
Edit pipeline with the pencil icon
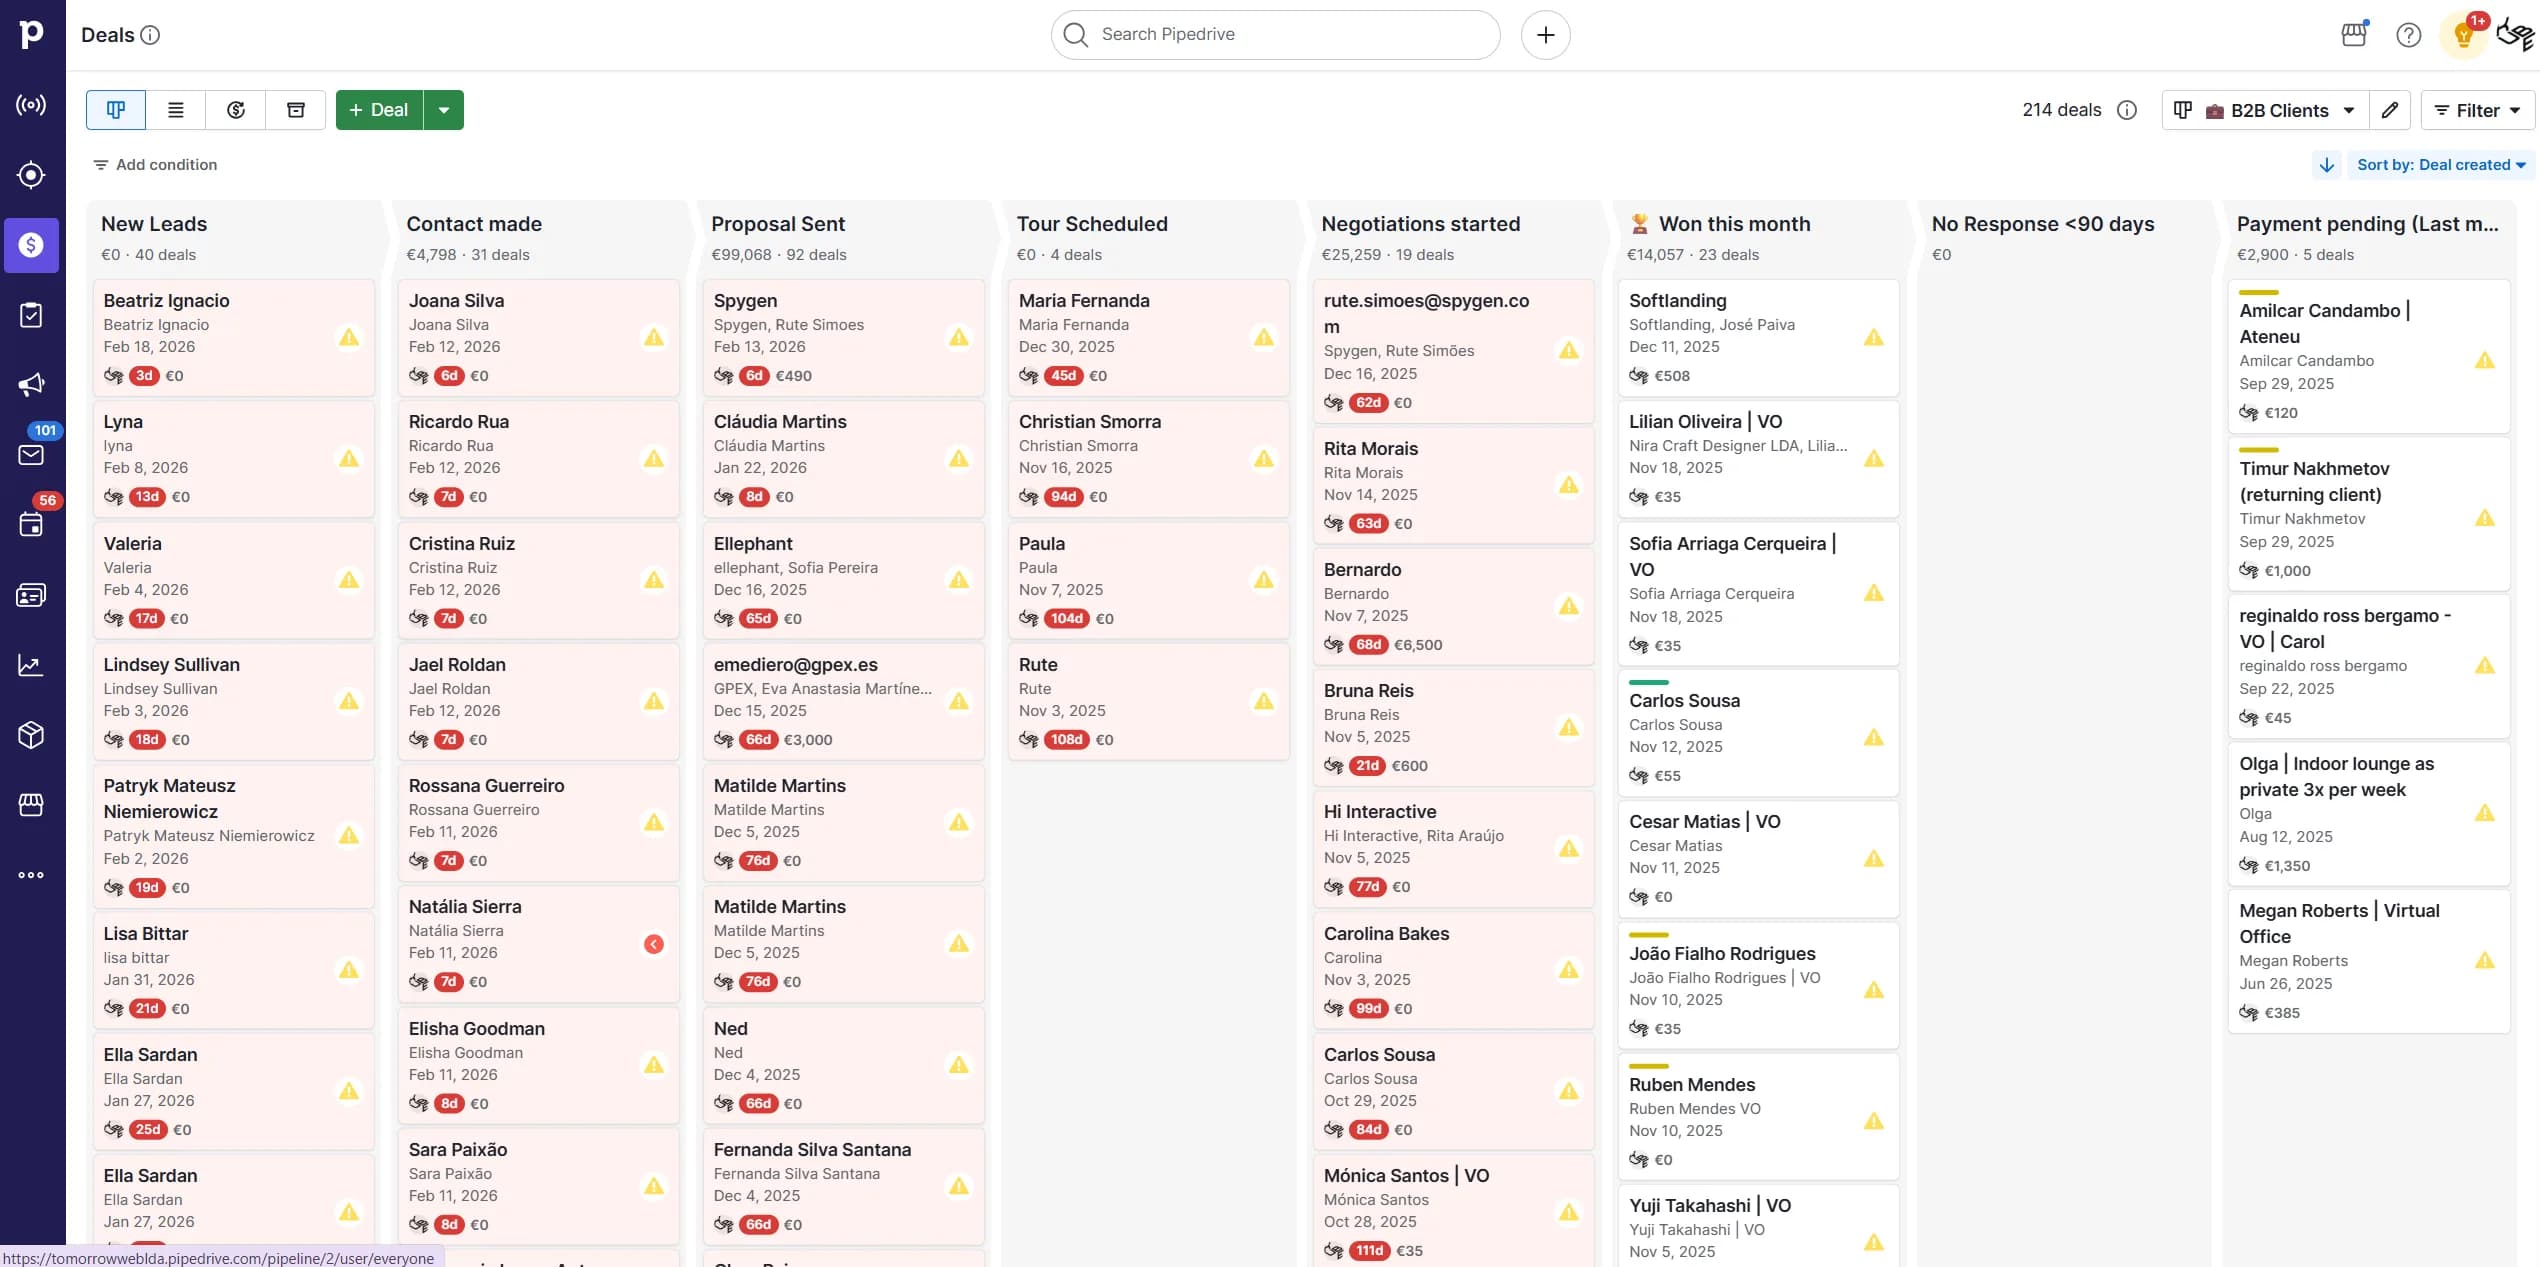(2390, 110)
